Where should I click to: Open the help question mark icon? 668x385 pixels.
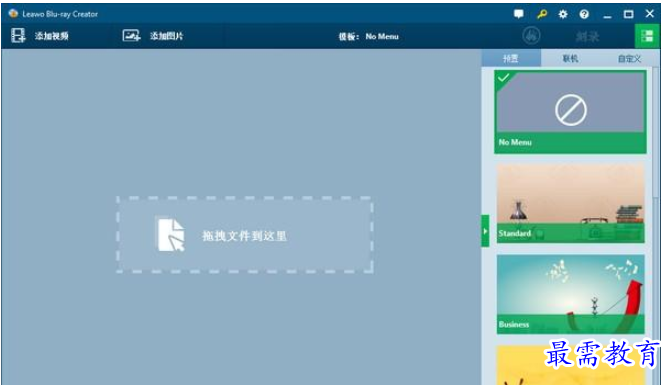pos(584,14)
